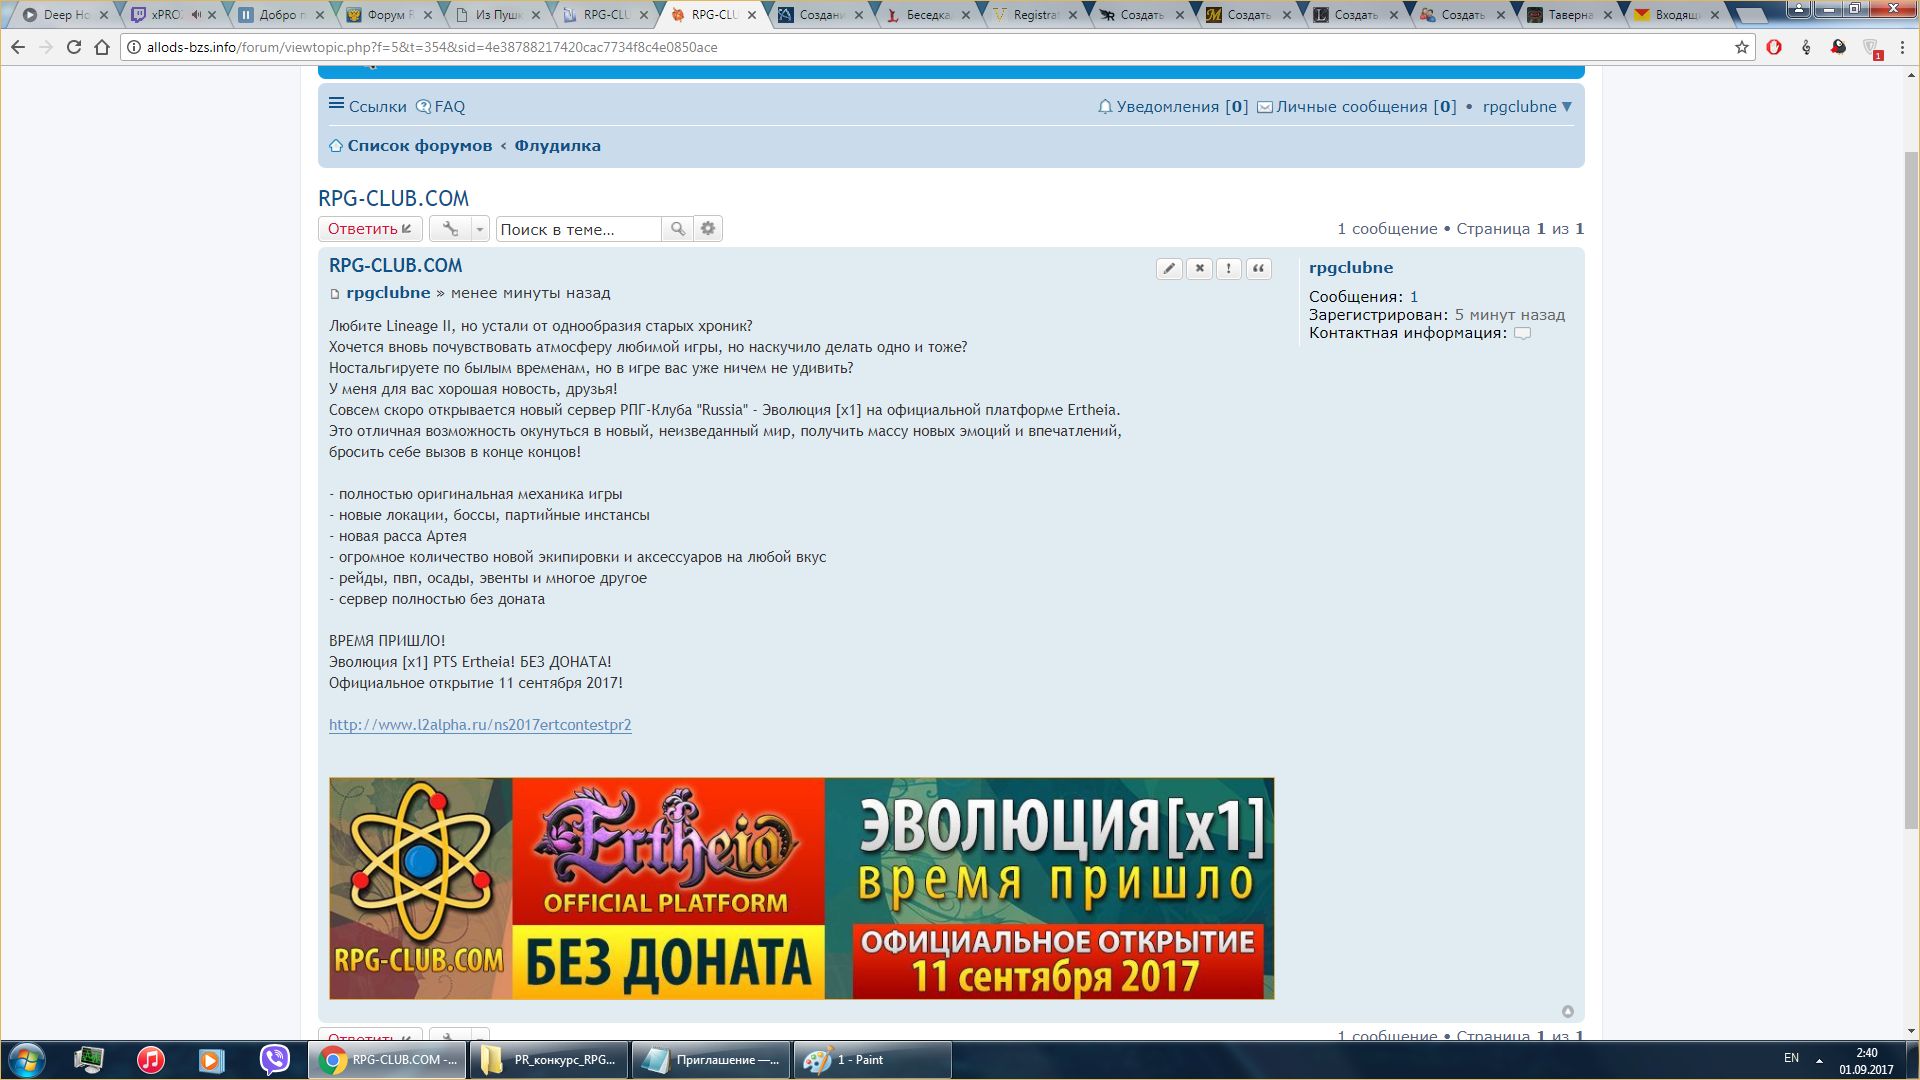Open the Флудилка forum link
This screenshot has height=1080, width=1920.
(x=558, y=146)
